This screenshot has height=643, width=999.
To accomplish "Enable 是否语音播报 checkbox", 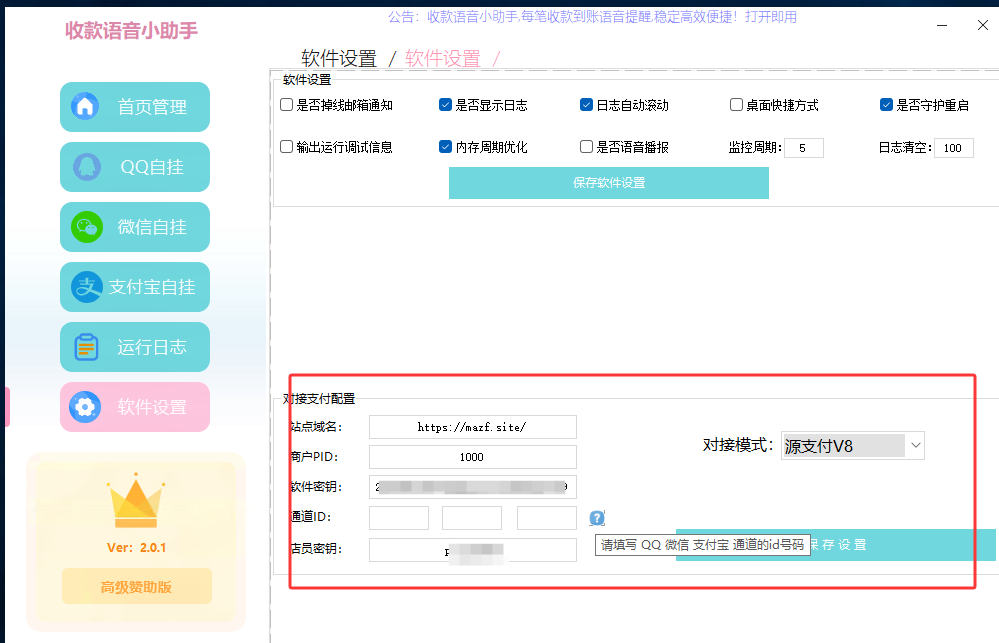I will [x=586, y=147].
